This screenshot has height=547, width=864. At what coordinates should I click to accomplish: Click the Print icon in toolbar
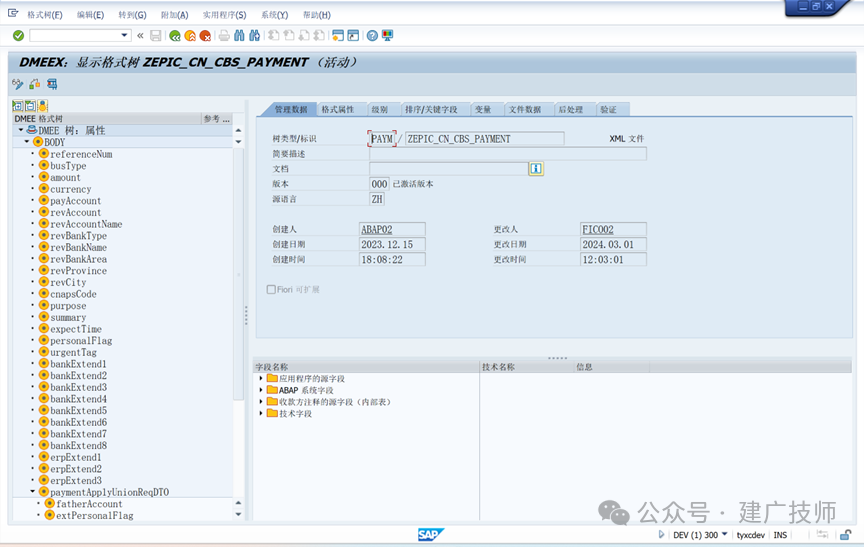[224, 36]
